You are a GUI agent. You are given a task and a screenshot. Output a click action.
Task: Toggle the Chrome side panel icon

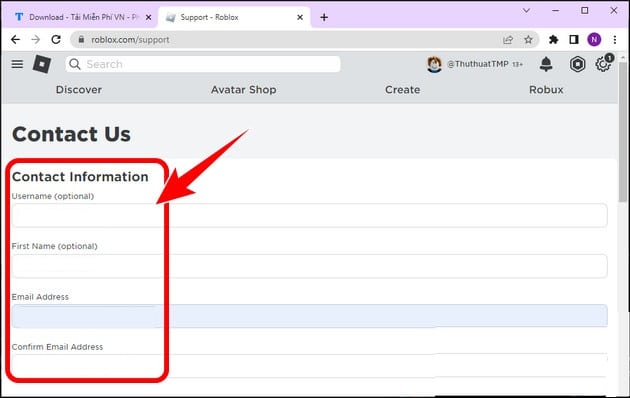tap(573, 39)
